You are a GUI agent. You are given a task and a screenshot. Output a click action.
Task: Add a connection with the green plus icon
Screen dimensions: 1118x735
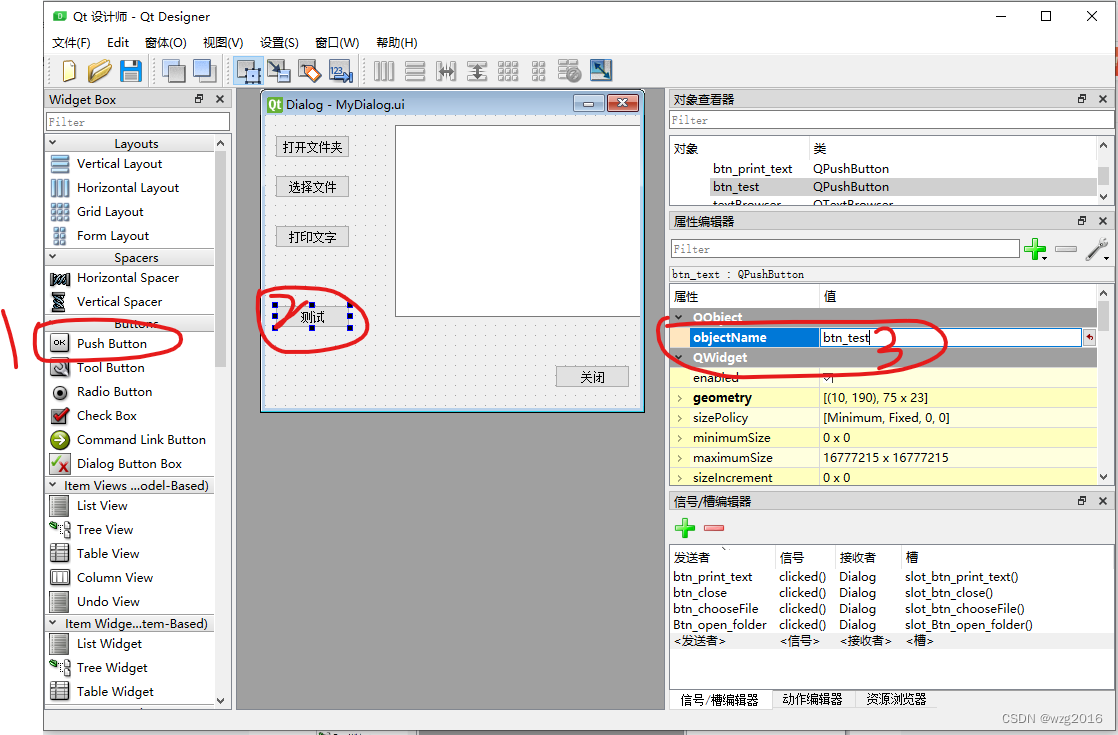[x=685, y=527]
